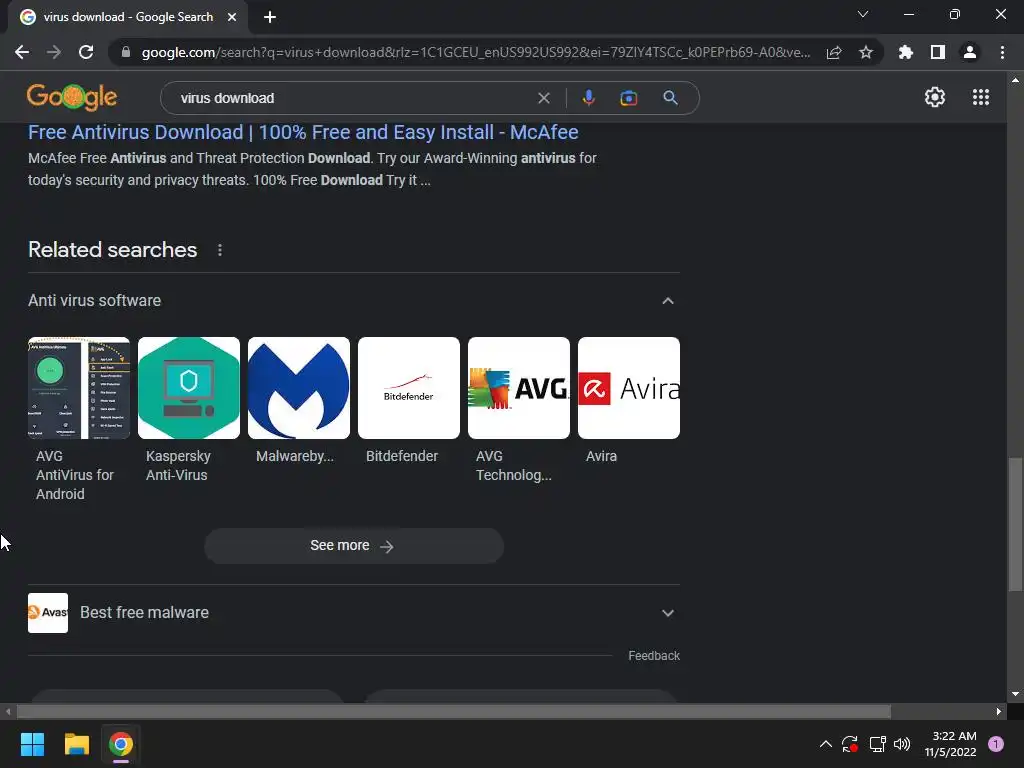Open a new browser tab
The width and height of the screenshot is (1024, 768).
(270, 17)
